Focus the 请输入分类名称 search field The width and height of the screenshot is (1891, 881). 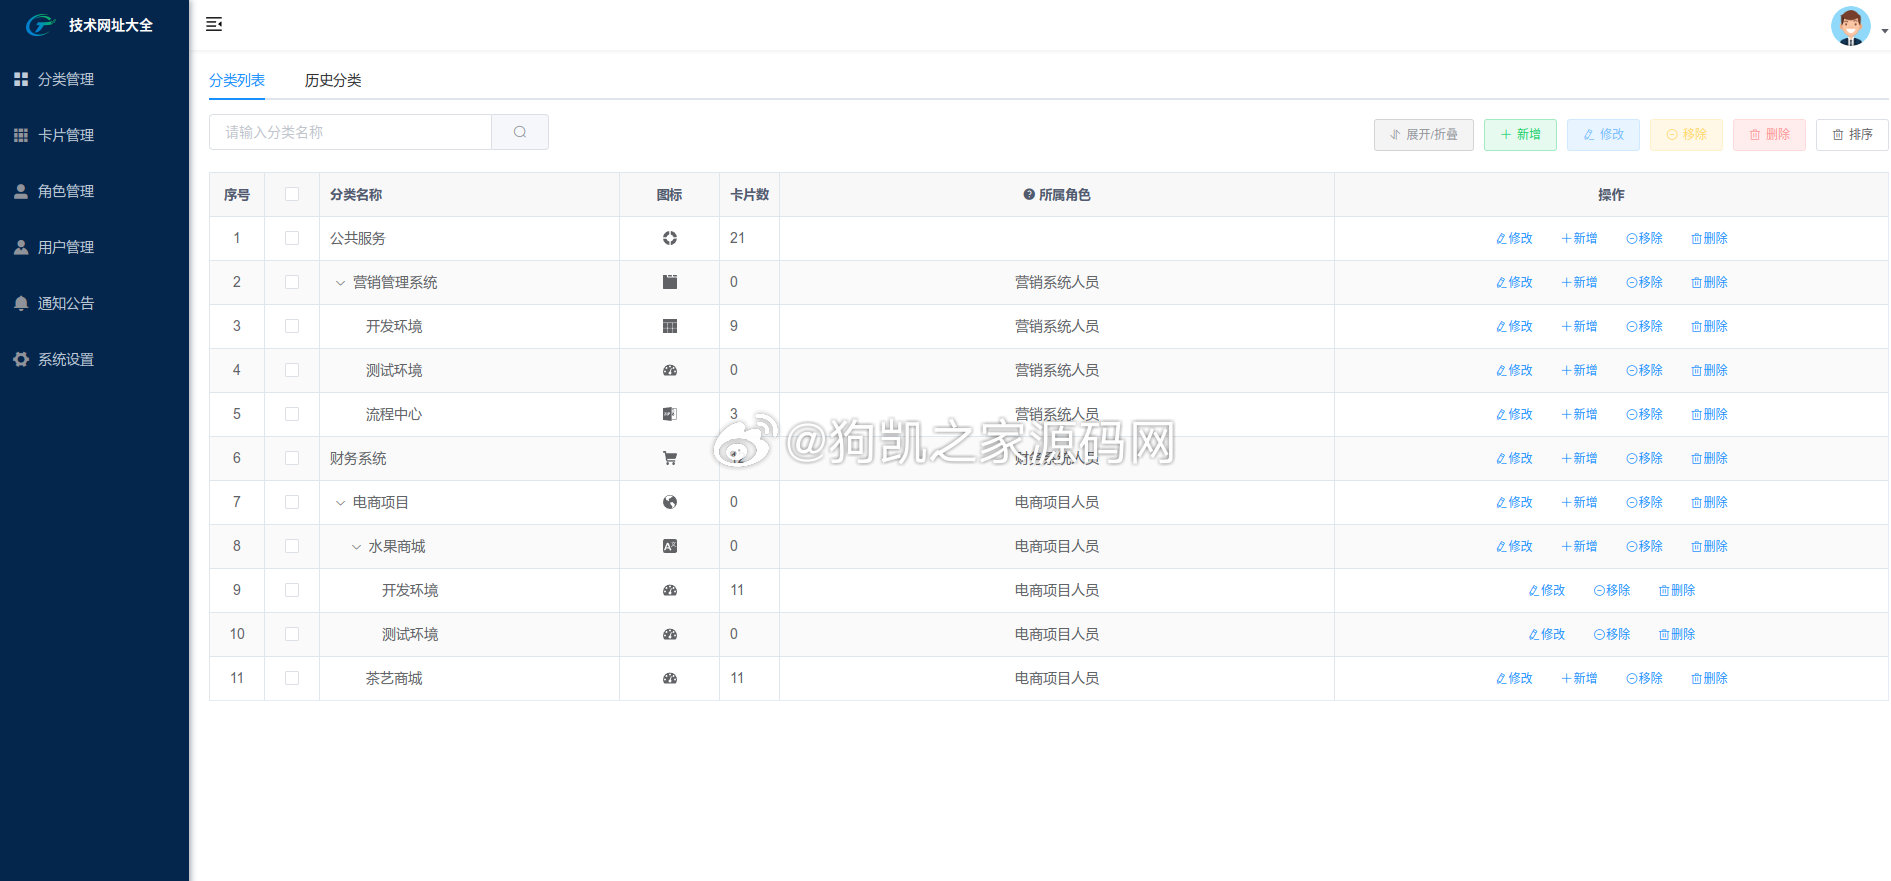point(350,132)
